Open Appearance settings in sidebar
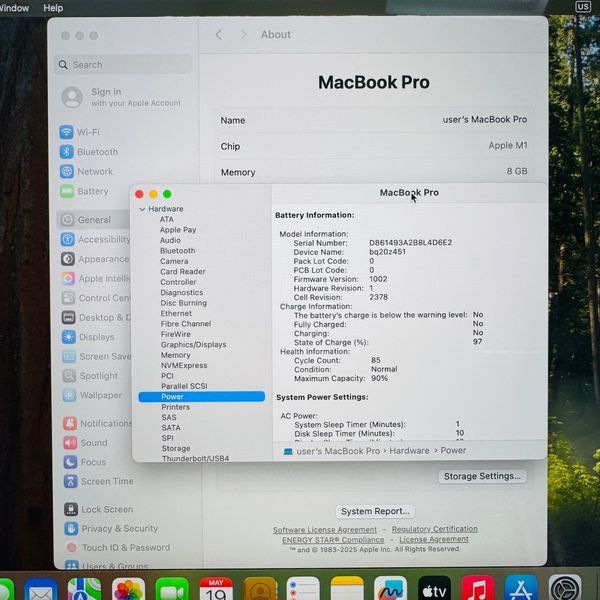The height and width of the screenshot is (600, 600). [x=95, y=259]
